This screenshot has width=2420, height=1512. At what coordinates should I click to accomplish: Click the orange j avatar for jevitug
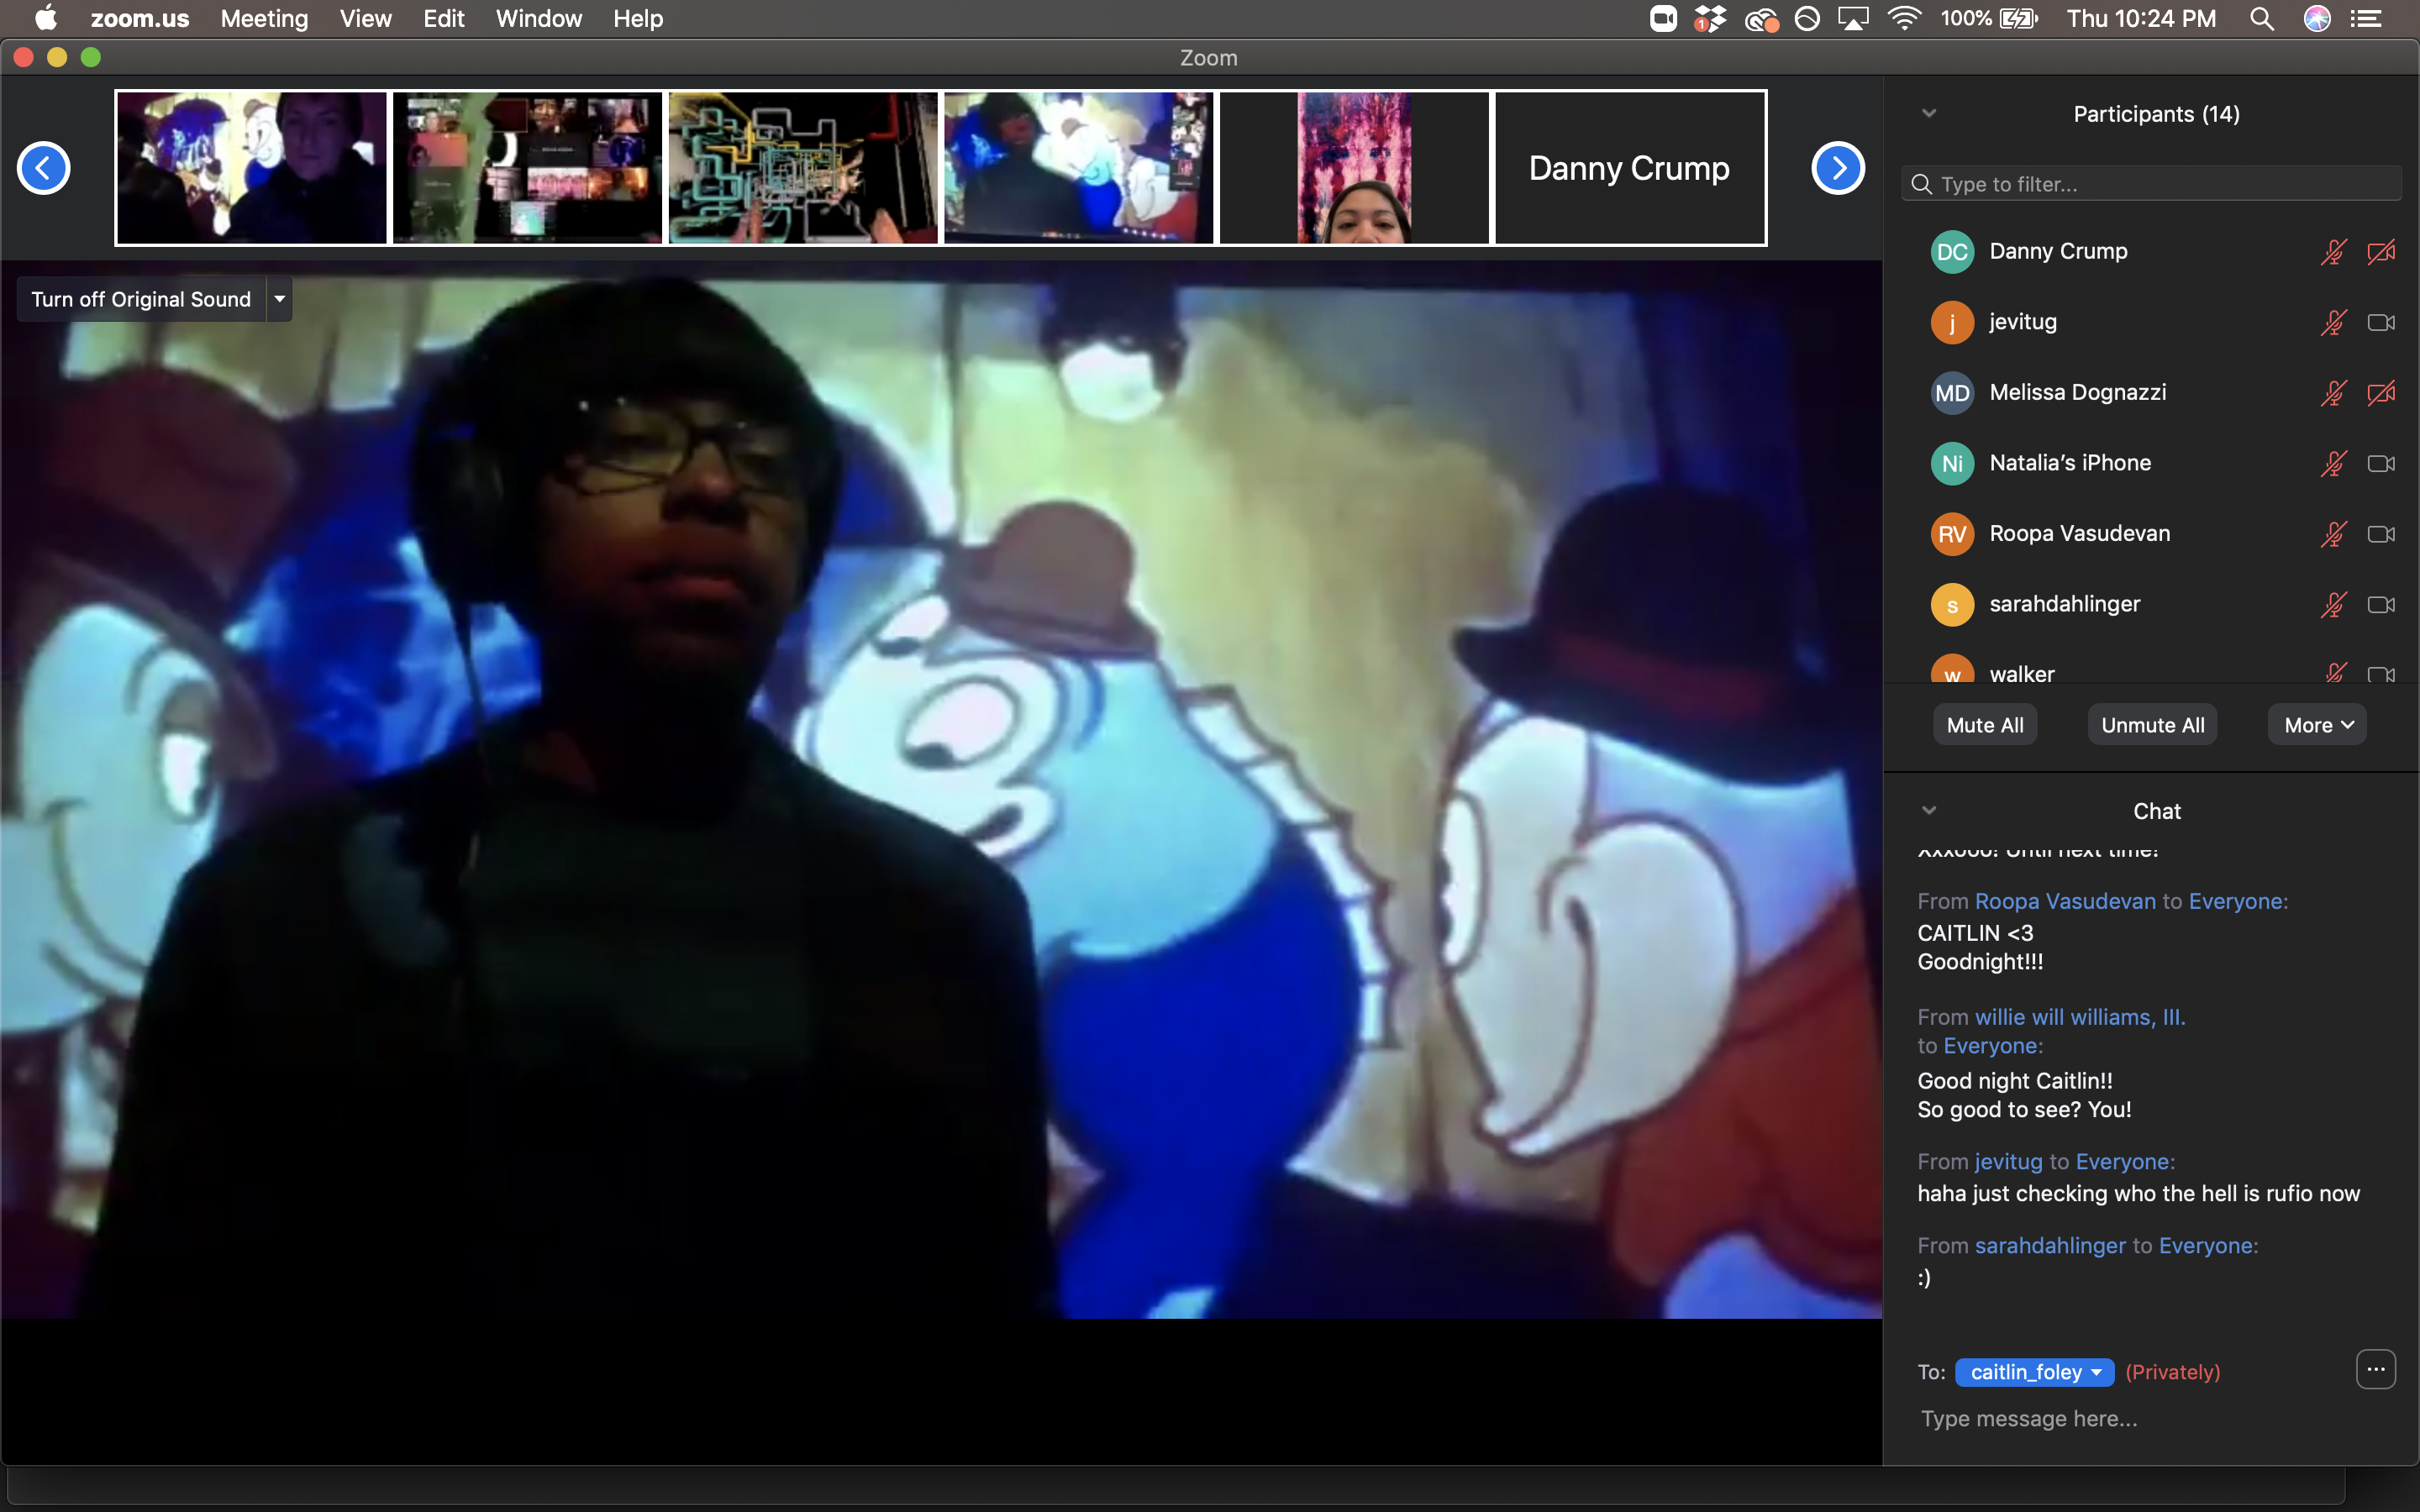[x=1952, y=322]
